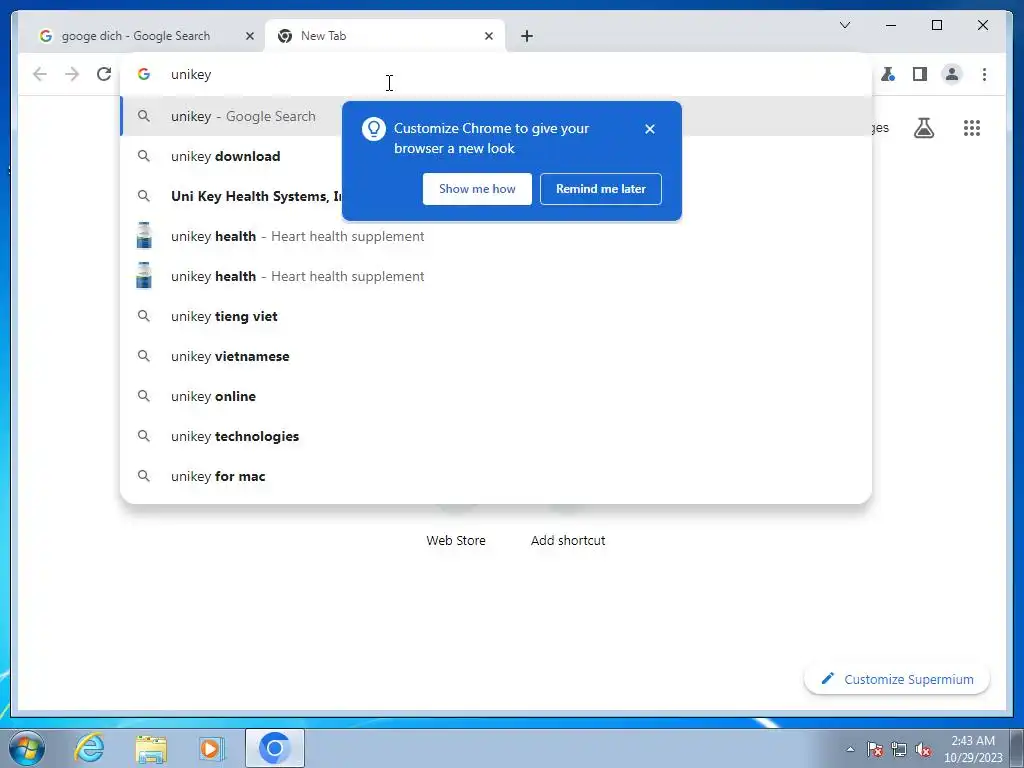Select the 'unikey technologies' suggestion
This screenshot has width=1024, height=768.
coord(496,436)
